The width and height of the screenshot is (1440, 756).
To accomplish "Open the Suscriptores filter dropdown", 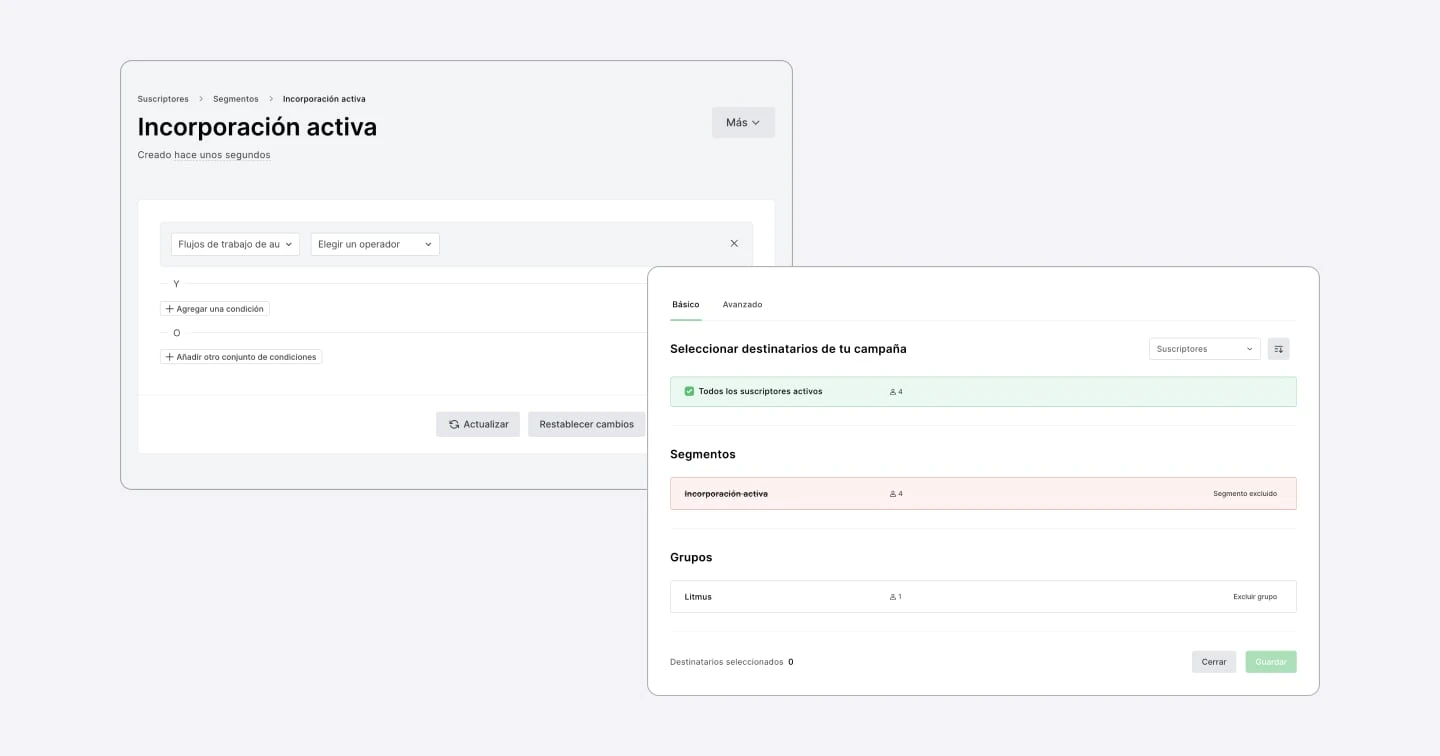I will [x=1204, y=349].
